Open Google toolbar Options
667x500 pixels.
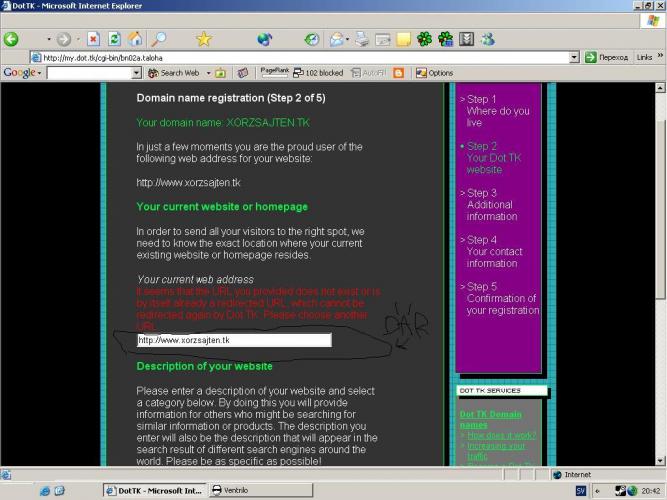pos(434,73)
